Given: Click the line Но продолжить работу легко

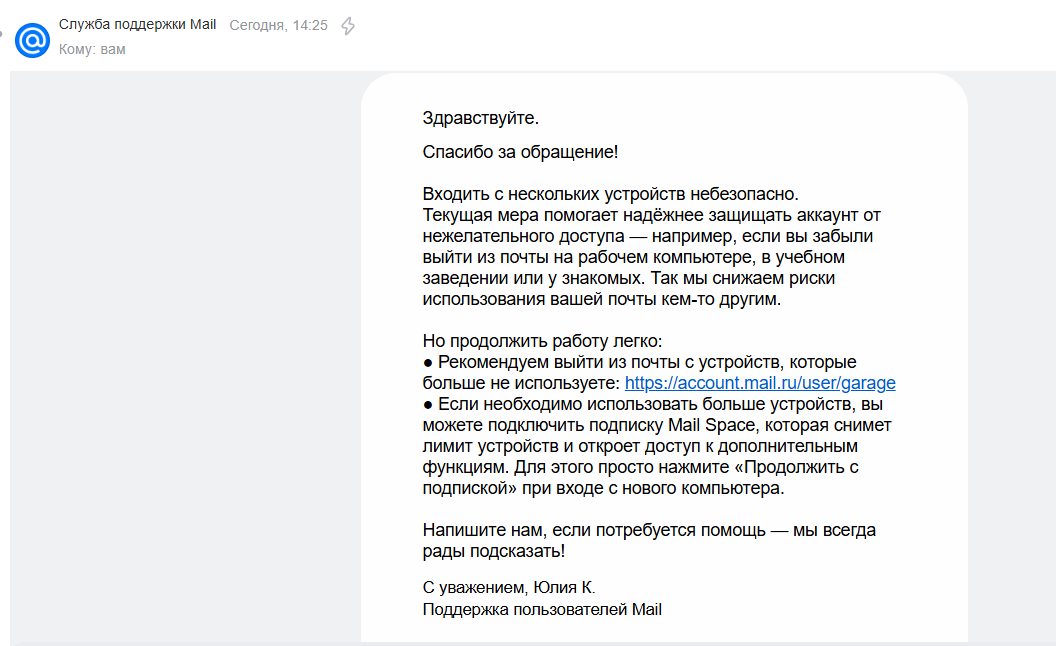Looking at the screenshot, I should [x=542, y=341].
